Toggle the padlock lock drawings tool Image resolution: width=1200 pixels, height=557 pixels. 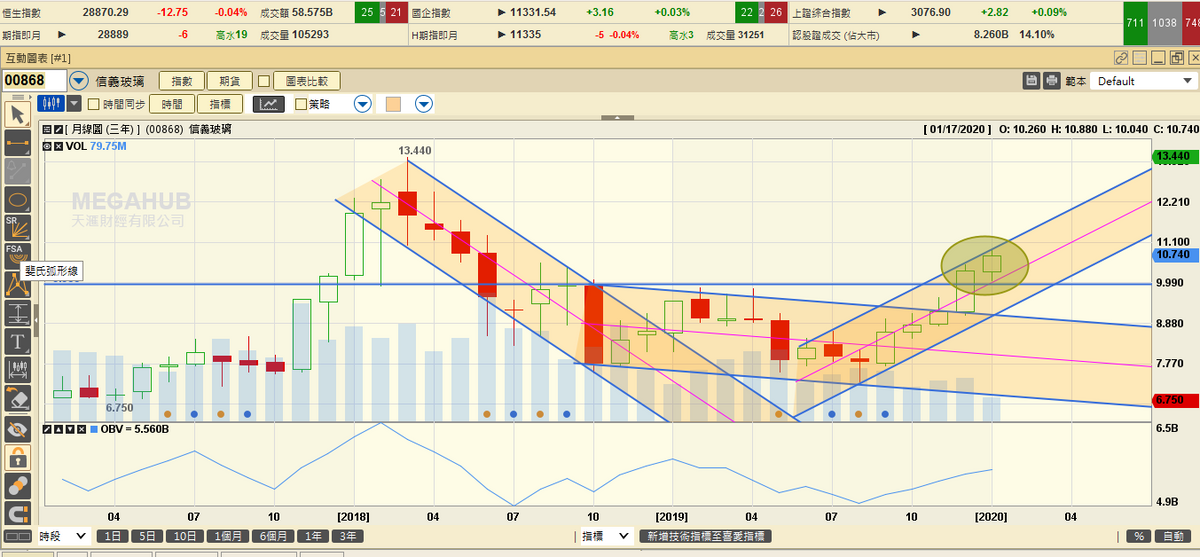(x=17, y=458)
